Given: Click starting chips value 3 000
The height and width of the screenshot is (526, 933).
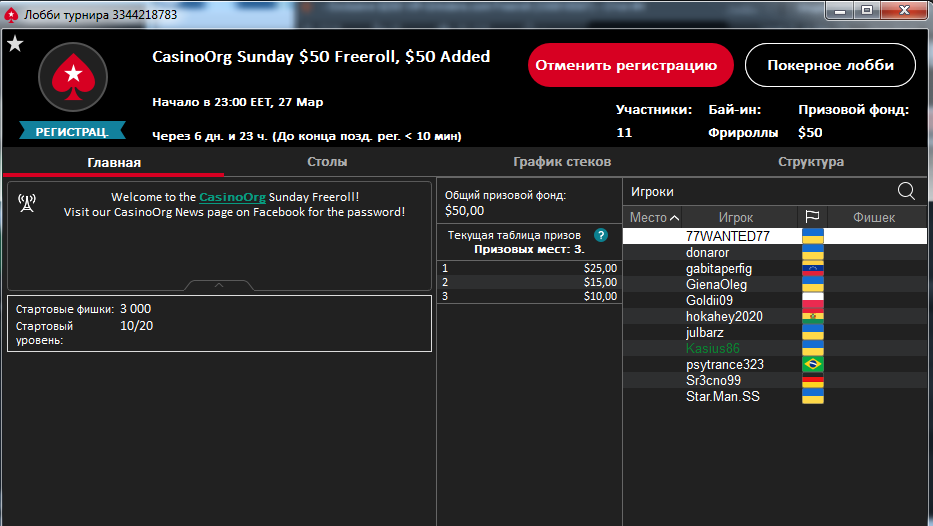Looking at the screenshot, I should pos(136,309).
